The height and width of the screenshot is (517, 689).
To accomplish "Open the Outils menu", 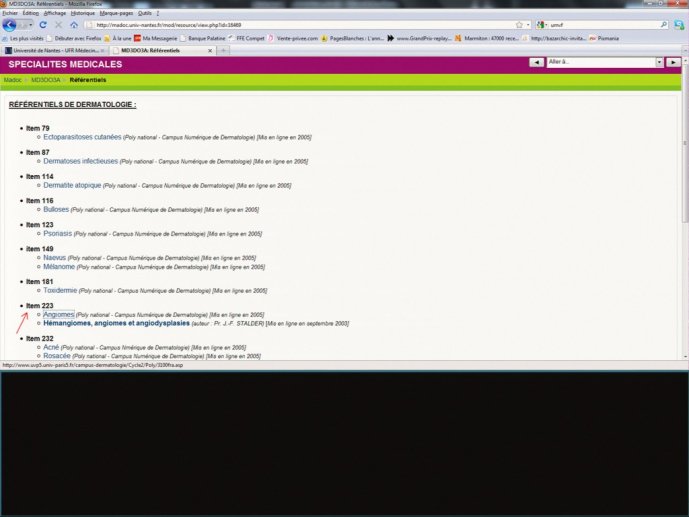I will click(x=145, y=14).
